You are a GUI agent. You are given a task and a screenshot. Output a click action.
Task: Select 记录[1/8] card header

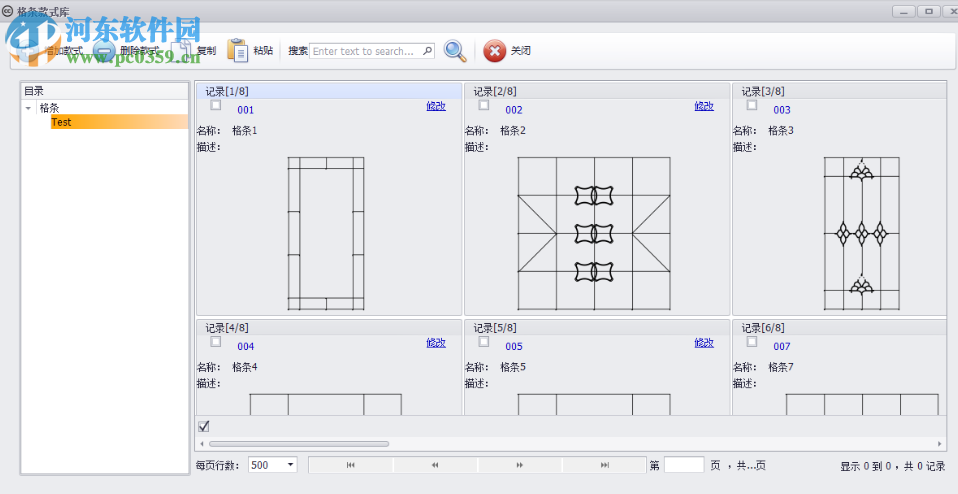pyautogui.click(x=329, y=92)
